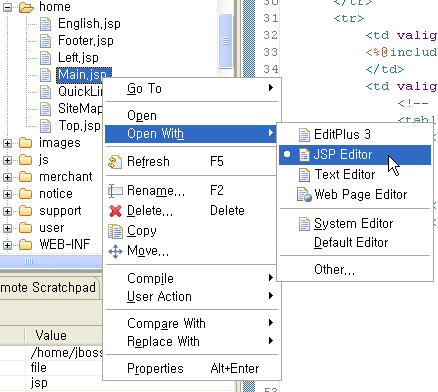
Task: Open file with Web Page Editor
Action: click(x=355, y=195)
